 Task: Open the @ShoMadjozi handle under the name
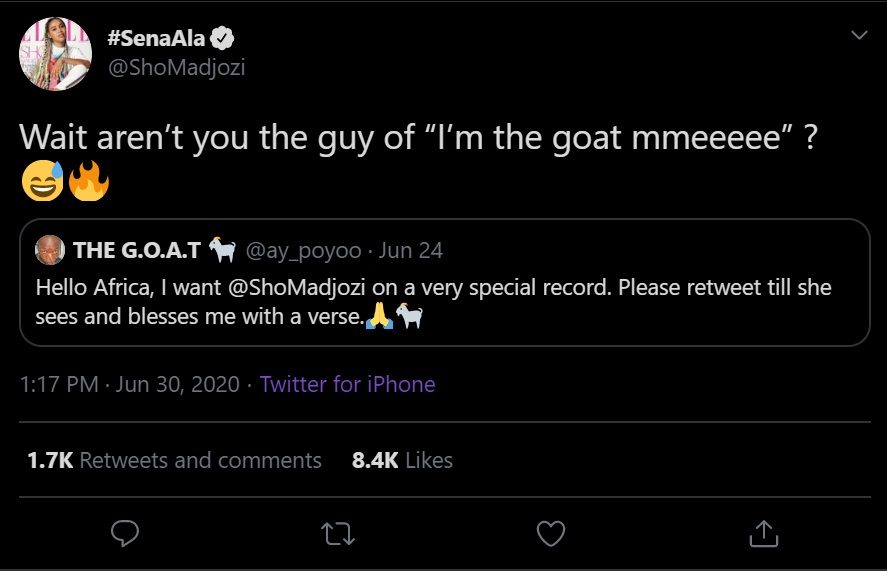click(175, 68)
